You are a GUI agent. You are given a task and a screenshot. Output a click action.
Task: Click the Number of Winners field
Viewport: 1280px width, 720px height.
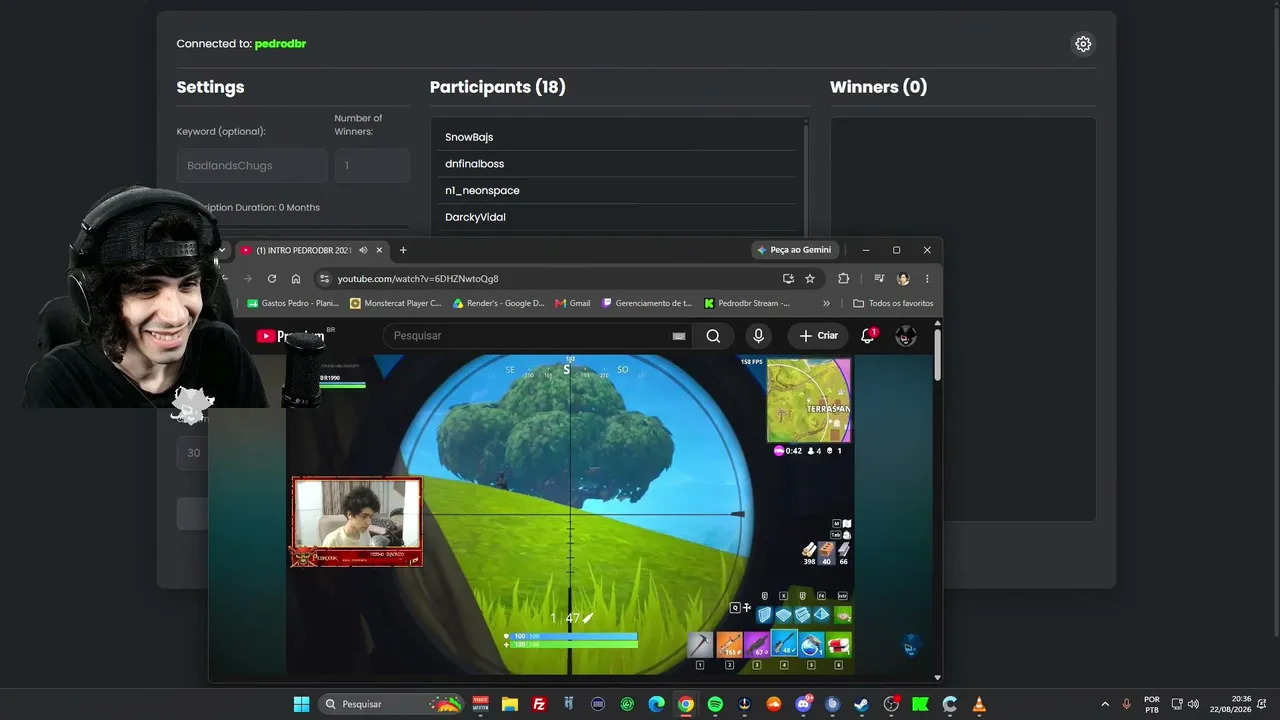tap(372, 166)
